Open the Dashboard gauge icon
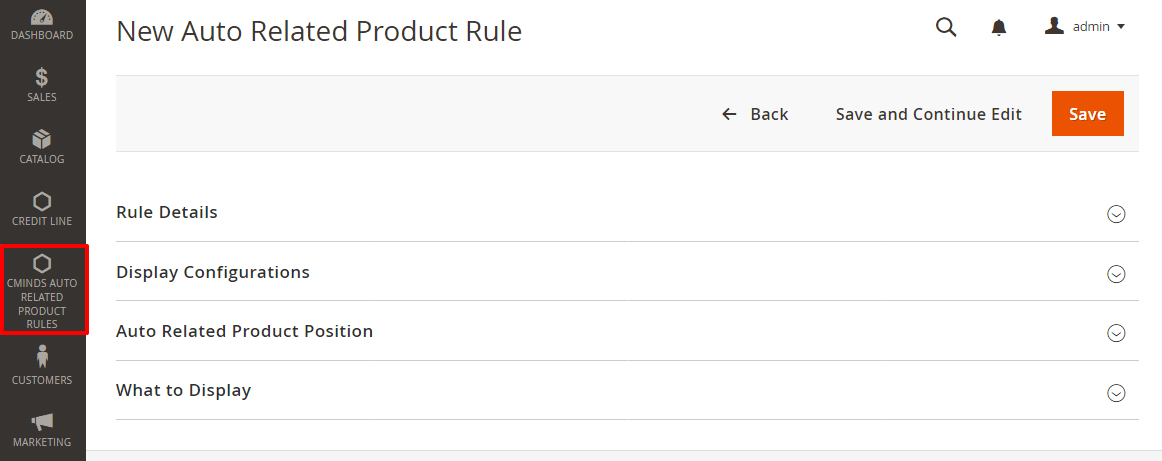Viewport: 1162px width, 461px height. 42,17
